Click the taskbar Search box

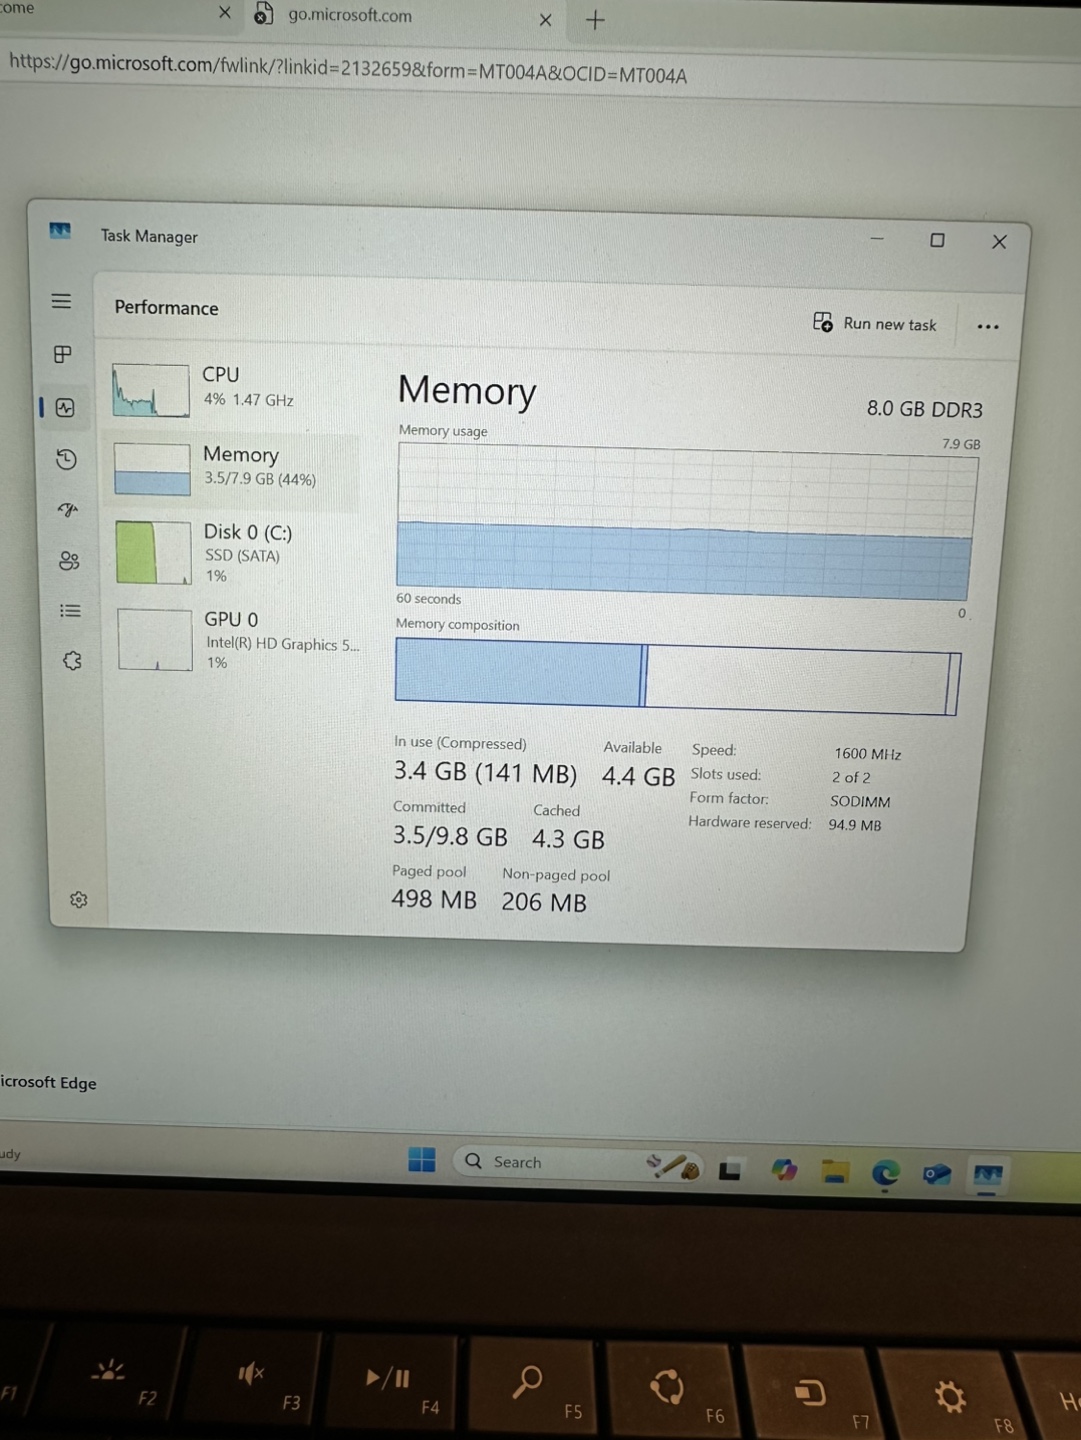point(578,1163)
